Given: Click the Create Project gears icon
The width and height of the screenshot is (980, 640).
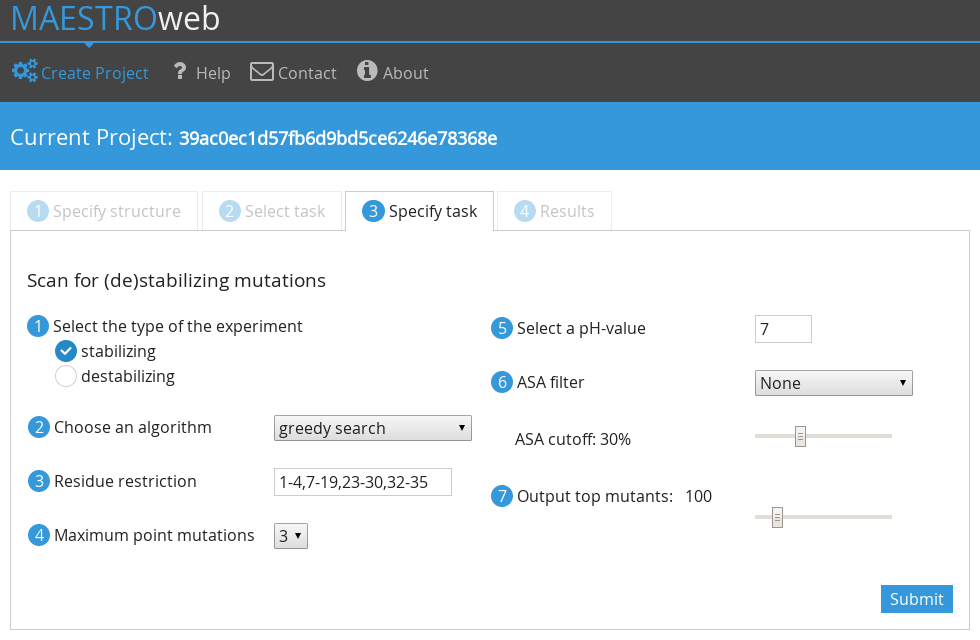Looking at the screenshot, I should [25, 71].
